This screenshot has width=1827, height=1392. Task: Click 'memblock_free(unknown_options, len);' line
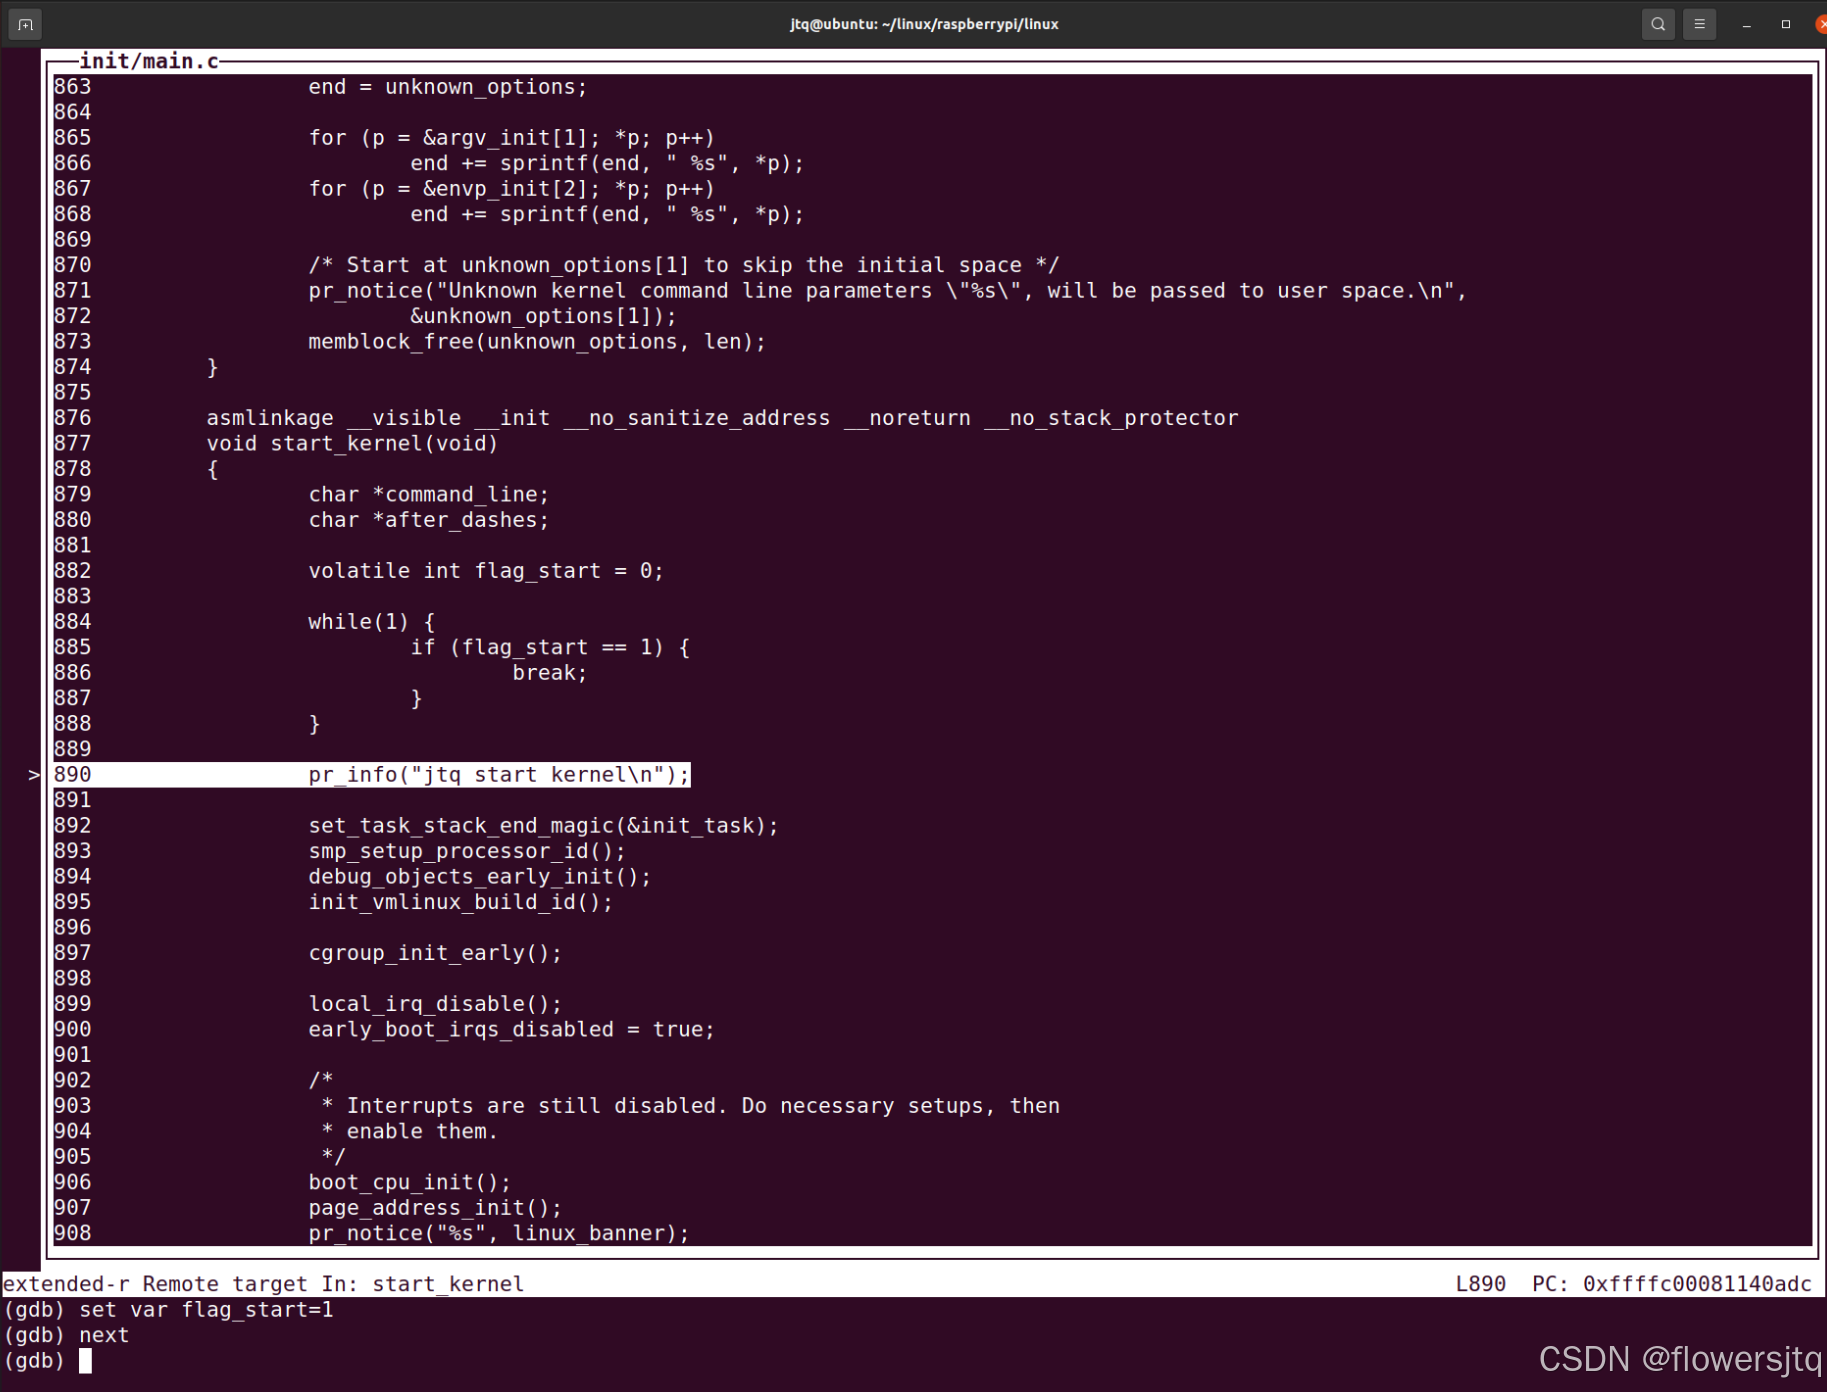(537, 342)
